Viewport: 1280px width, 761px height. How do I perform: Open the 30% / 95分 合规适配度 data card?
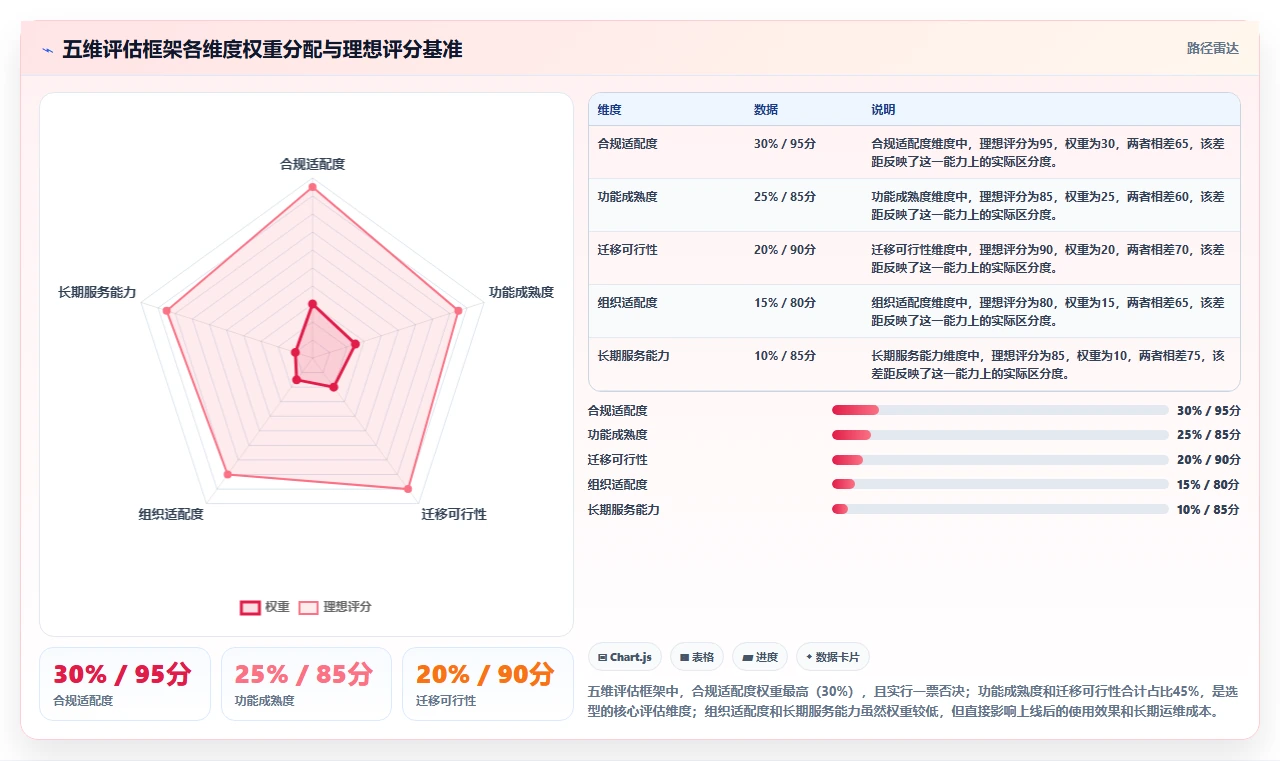pos(125,684)
